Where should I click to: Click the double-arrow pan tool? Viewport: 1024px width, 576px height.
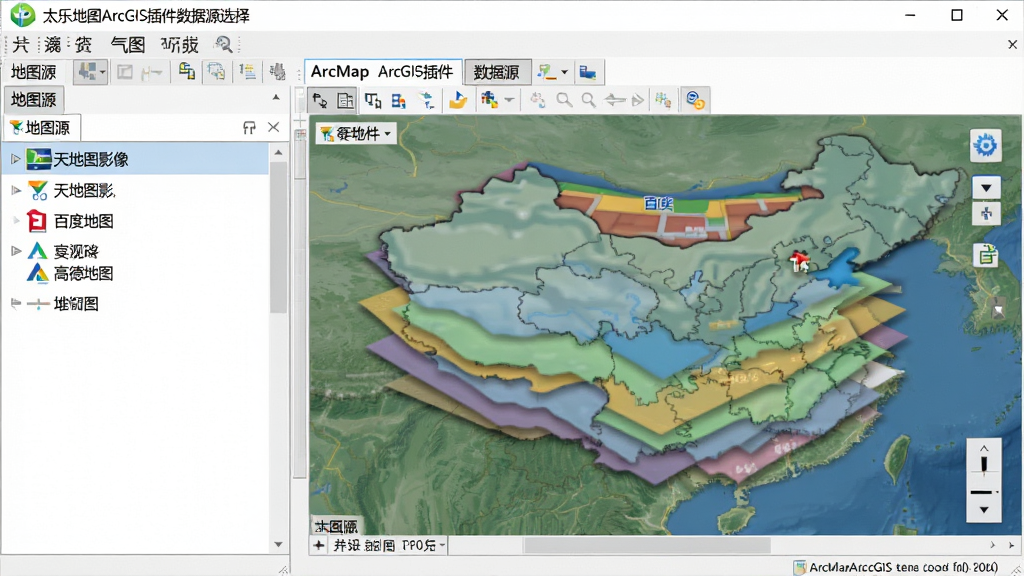point(615,100)
